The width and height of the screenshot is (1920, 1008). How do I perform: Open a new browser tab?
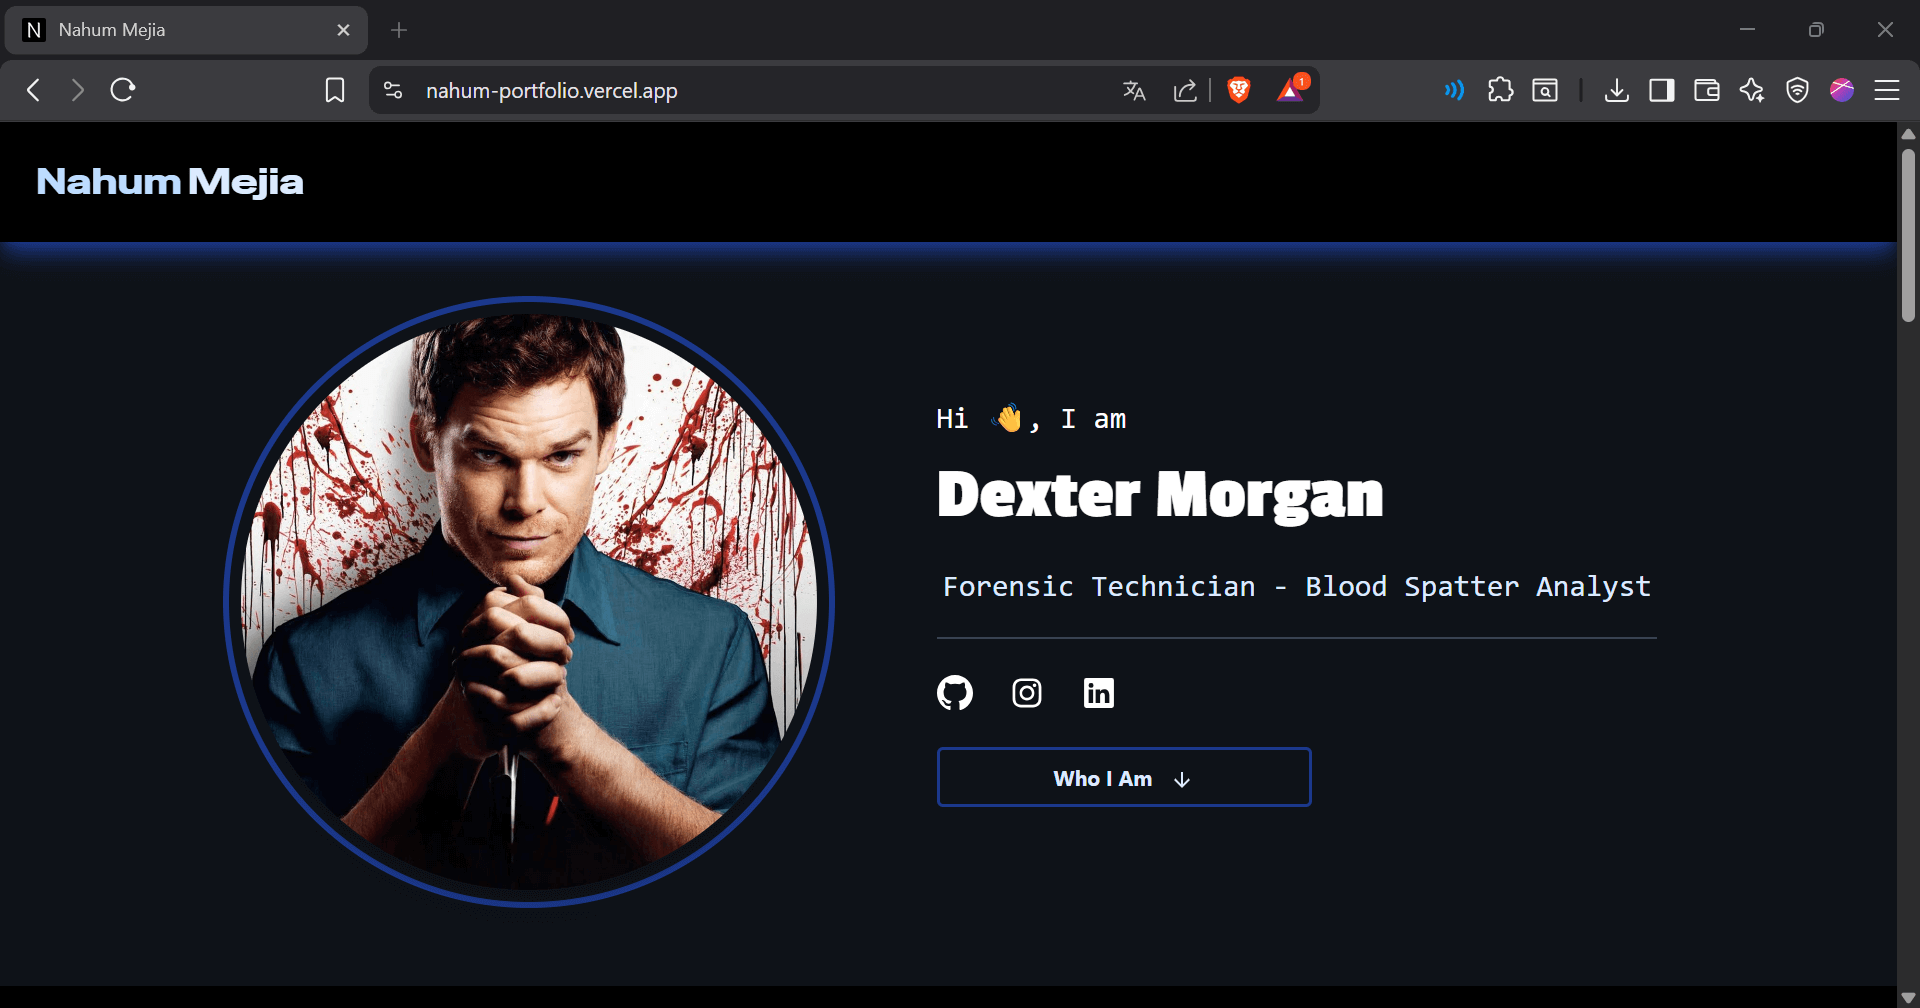coord(399,30)
